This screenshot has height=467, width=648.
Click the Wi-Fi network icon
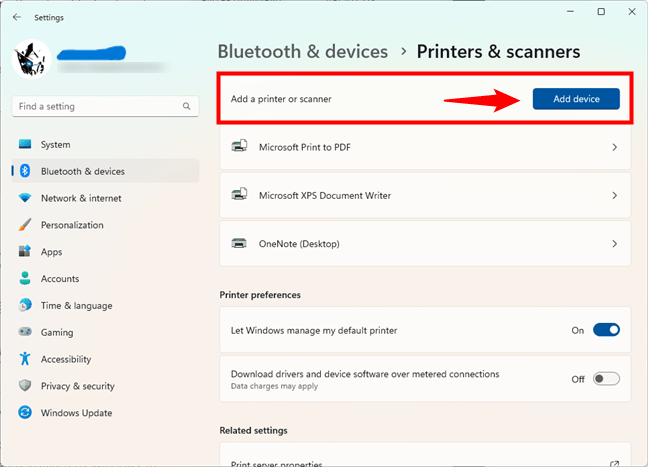tap(25, 198)
